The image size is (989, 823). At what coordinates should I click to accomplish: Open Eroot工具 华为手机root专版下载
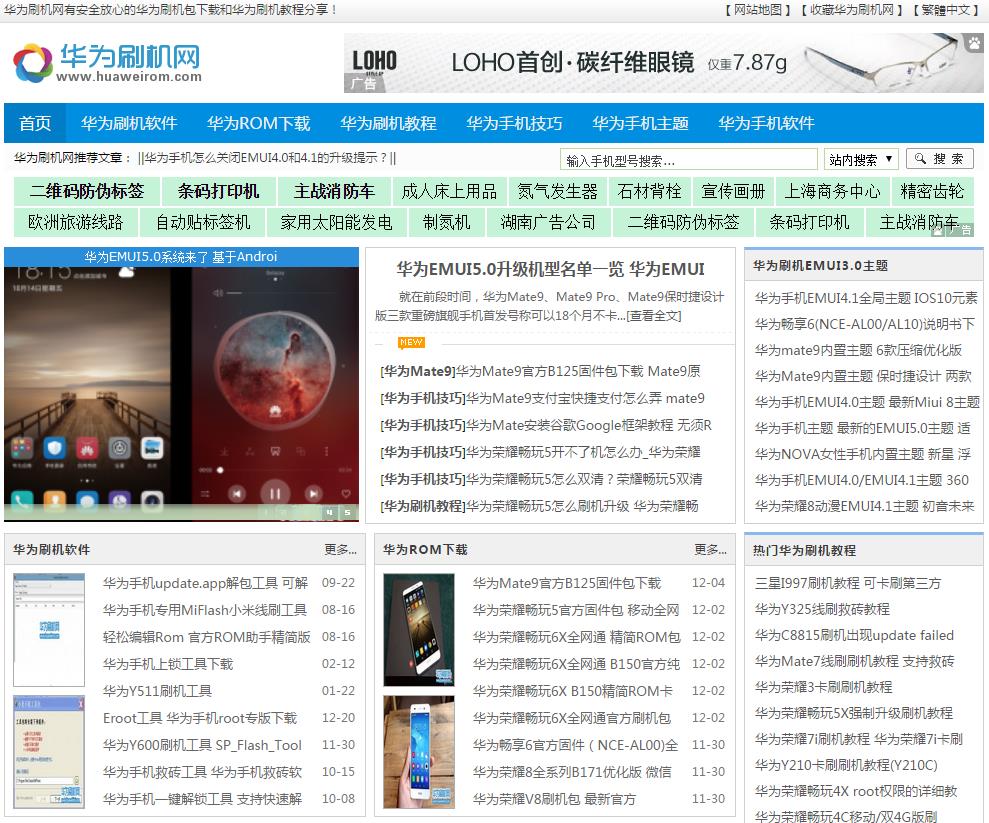(200, 718)
